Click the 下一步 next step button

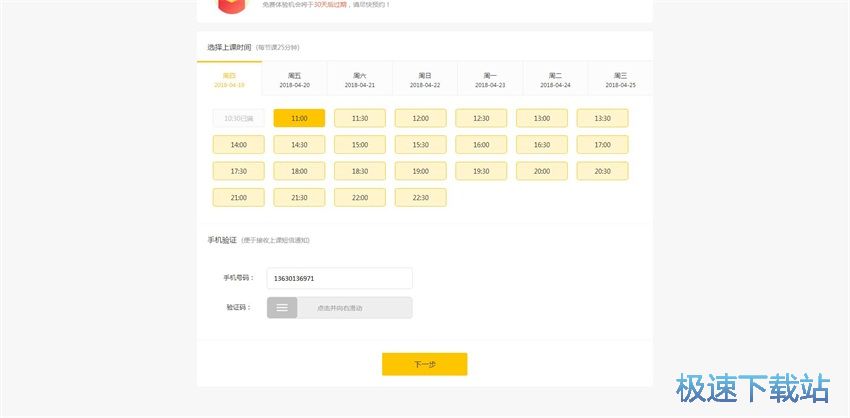[x=424, y=364]
